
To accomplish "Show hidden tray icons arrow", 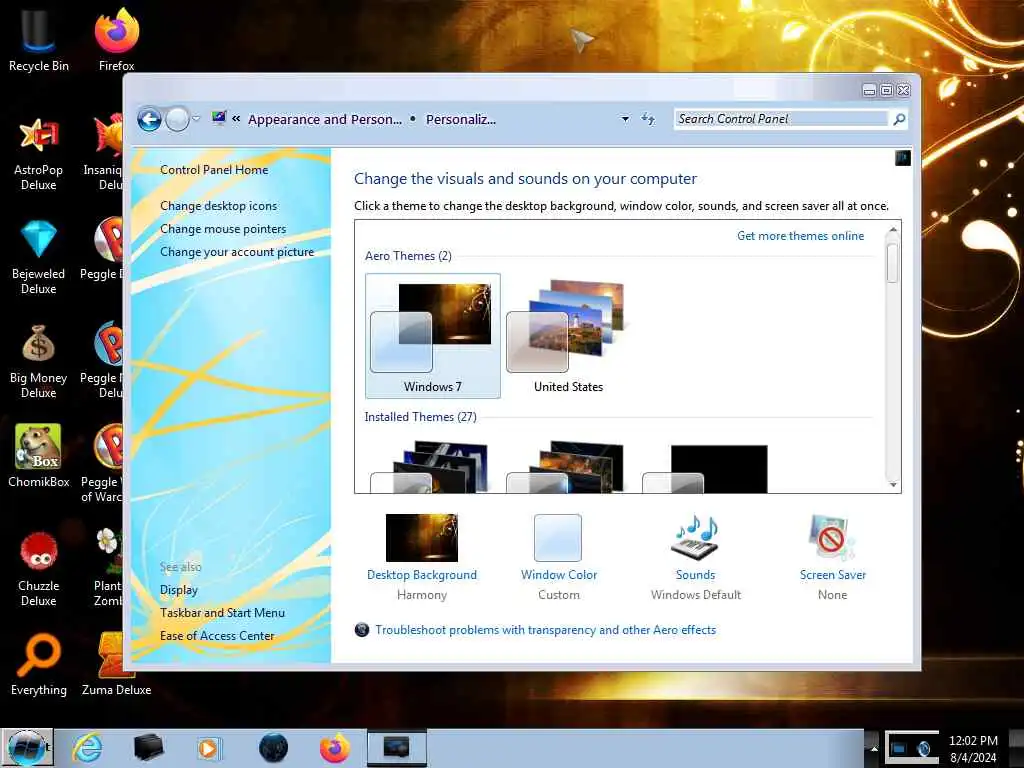I will tap(874, 748).
